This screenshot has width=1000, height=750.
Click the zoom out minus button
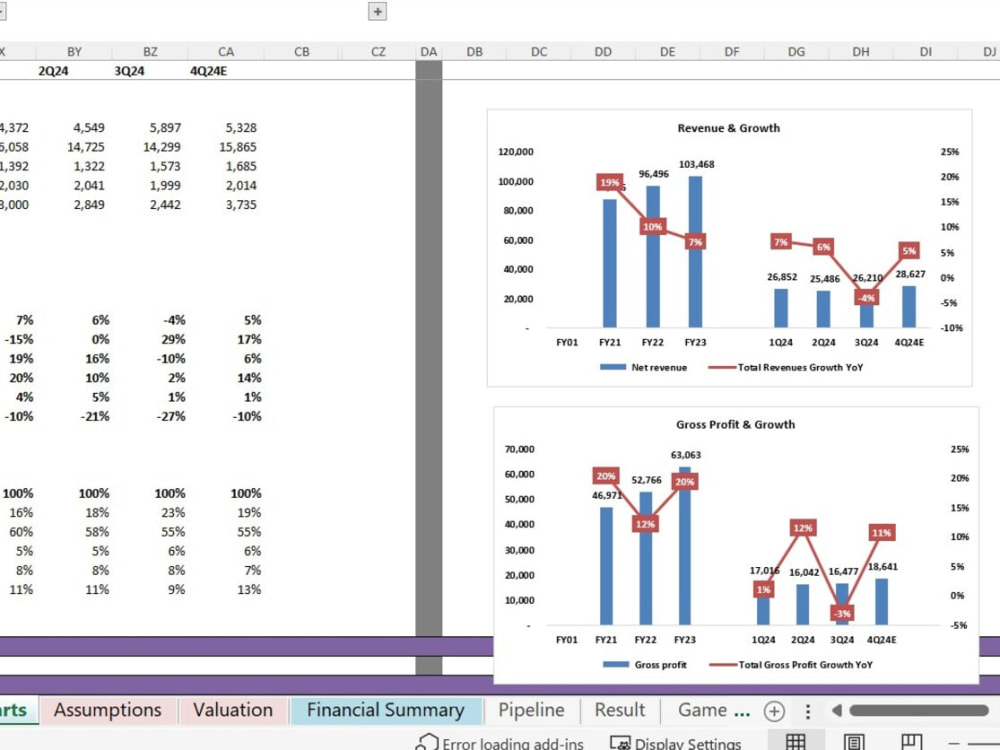(954, 743)
